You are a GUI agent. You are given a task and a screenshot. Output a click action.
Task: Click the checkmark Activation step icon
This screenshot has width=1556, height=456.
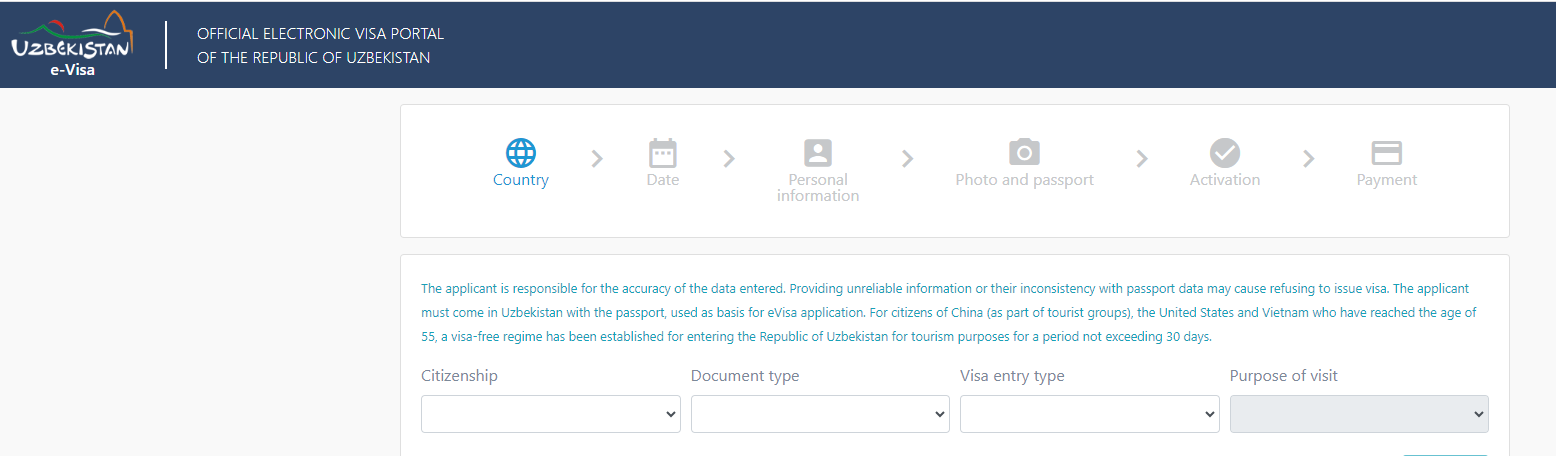point(1225,153)
